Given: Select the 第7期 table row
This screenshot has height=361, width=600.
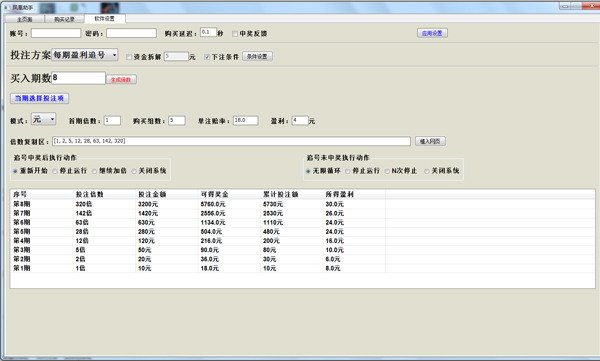Looking at the screenshot, I should [x=303, y=213].
